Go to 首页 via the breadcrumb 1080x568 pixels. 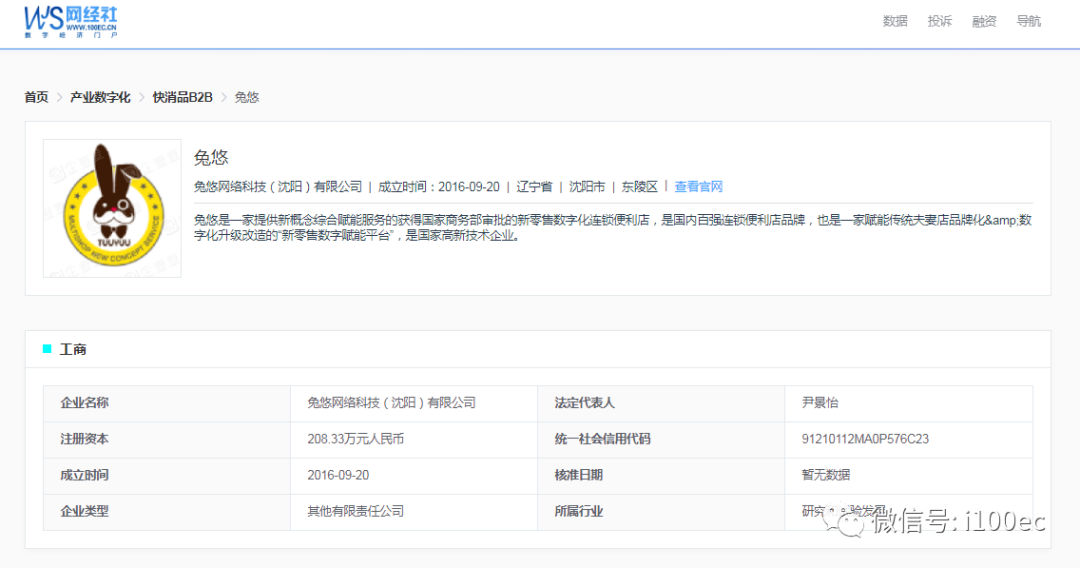[36, 97]
